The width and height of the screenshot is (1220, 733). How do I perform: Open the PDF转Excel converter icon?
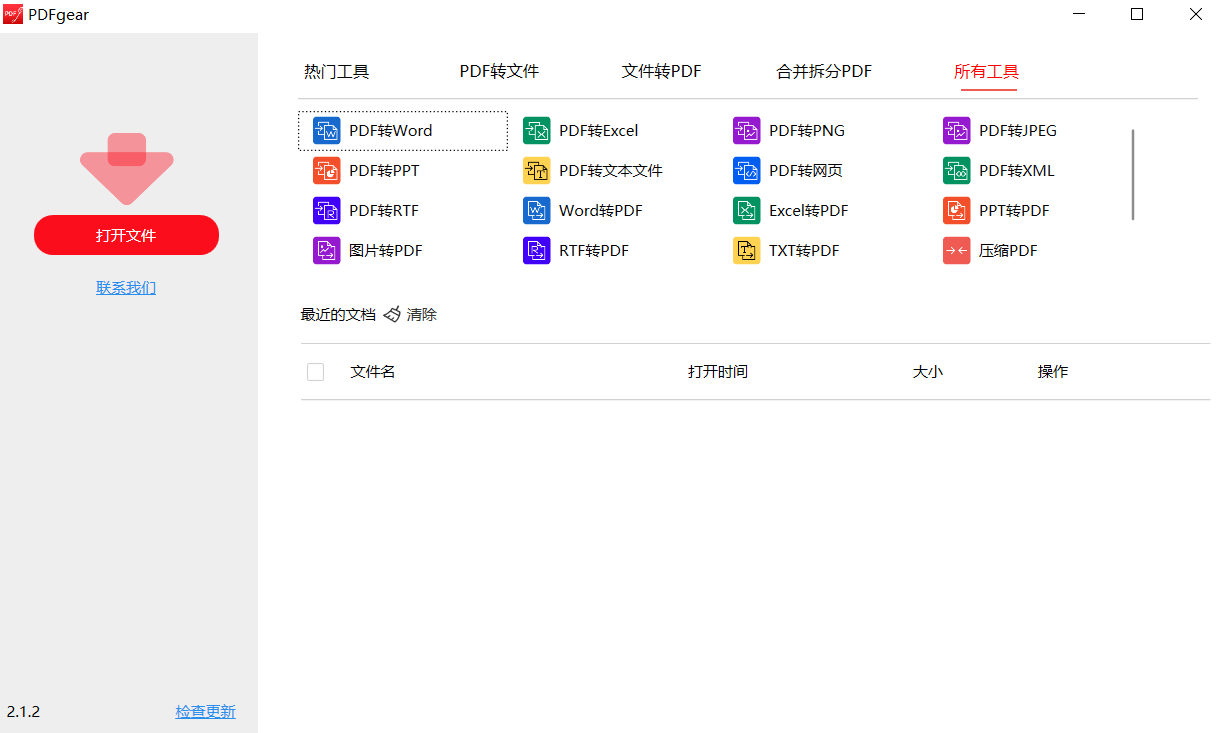537,131
